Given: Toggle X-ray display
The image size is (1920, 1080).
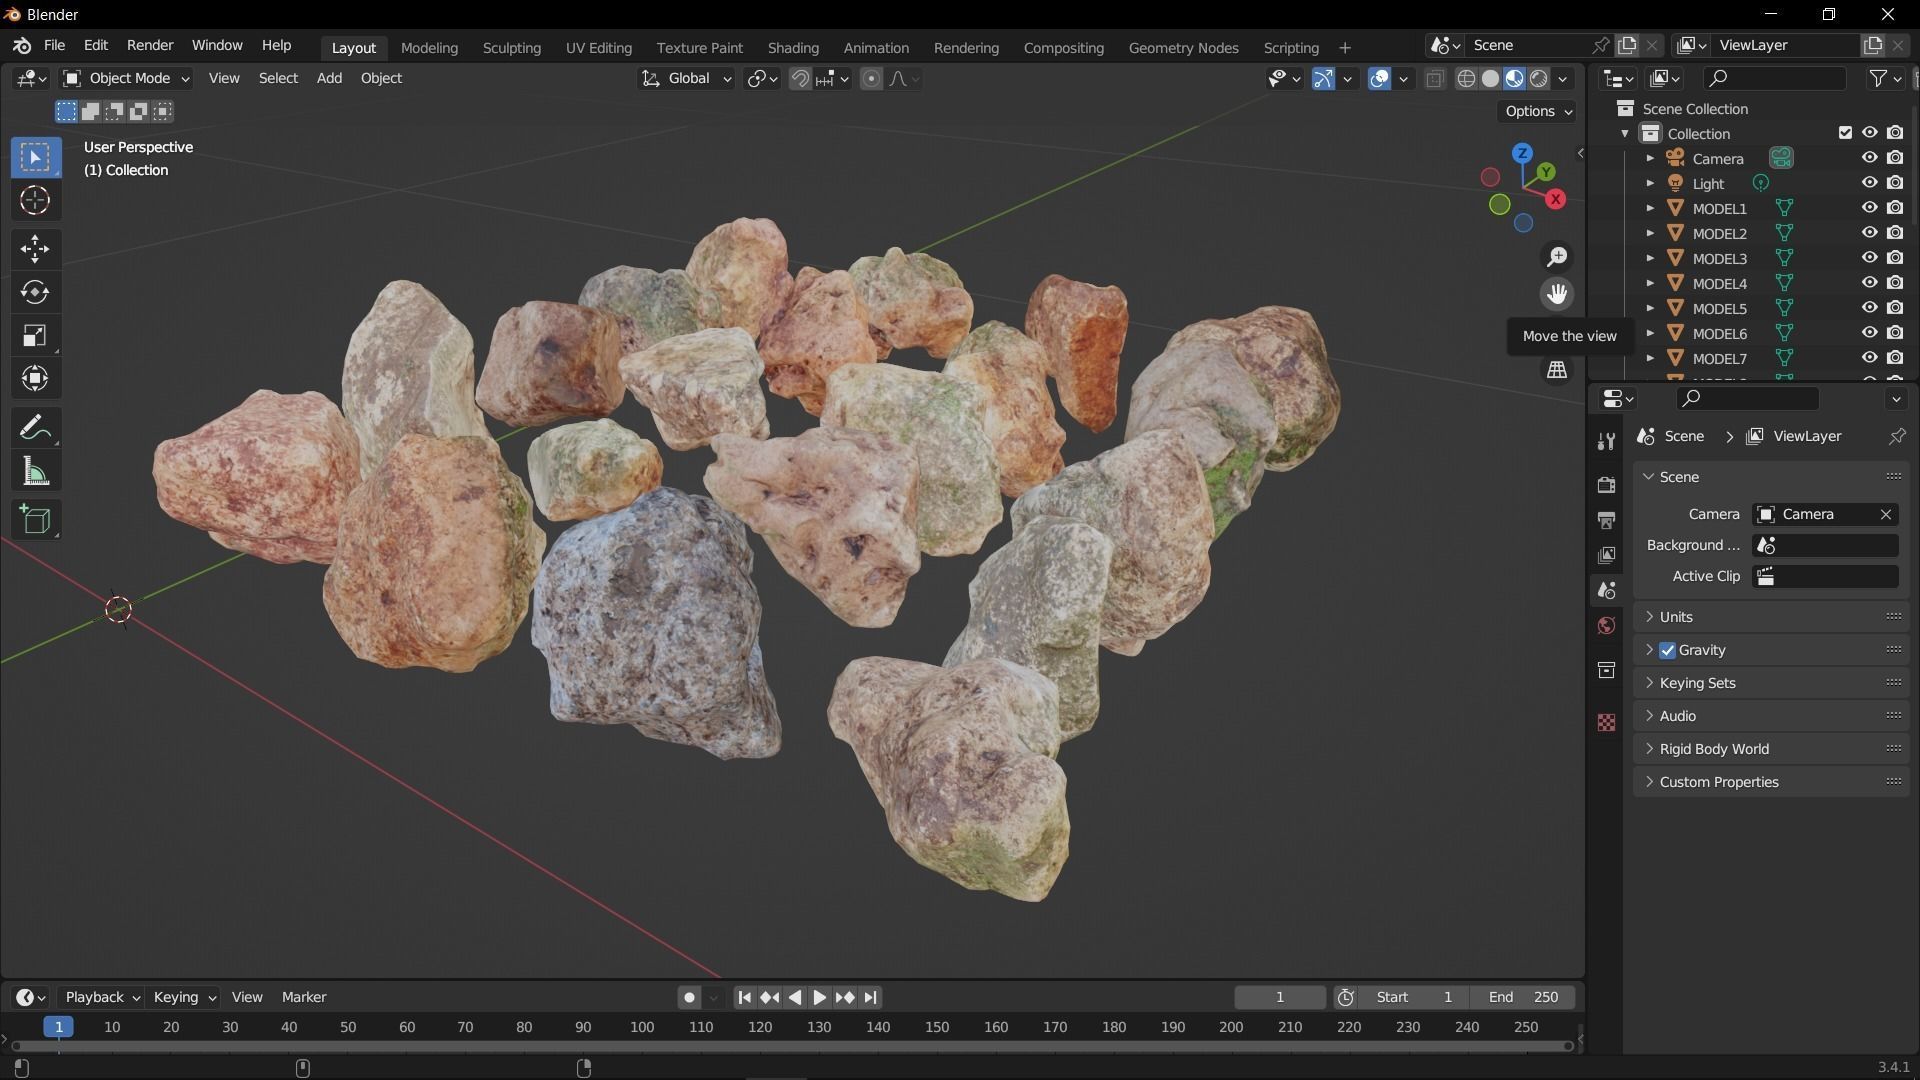Looking at the screenshot, I should point(1434,79).
